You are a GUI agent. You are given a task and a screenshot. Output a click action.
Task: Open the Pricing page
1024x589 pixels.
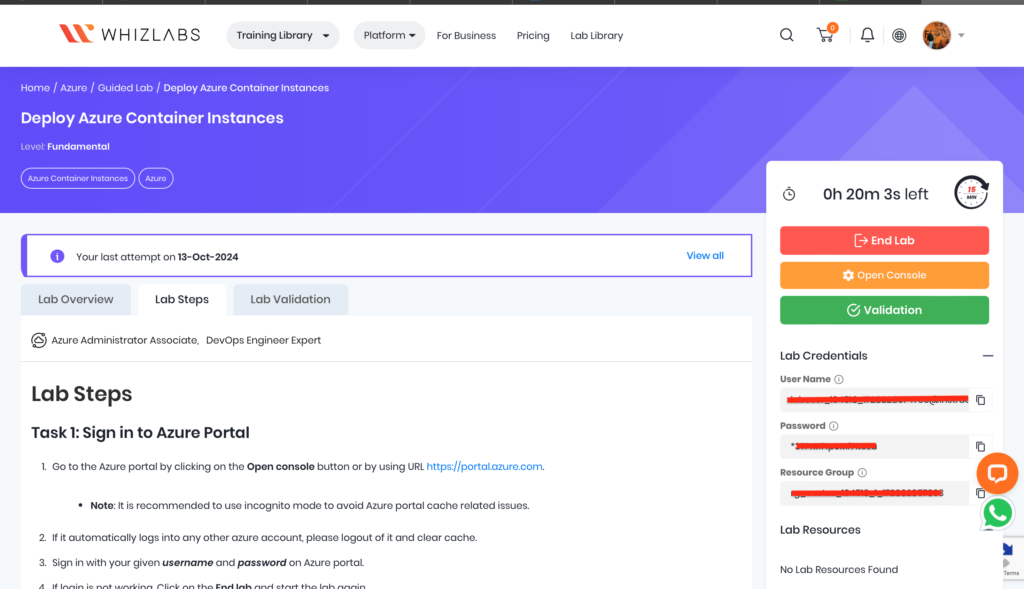[533, 35]
